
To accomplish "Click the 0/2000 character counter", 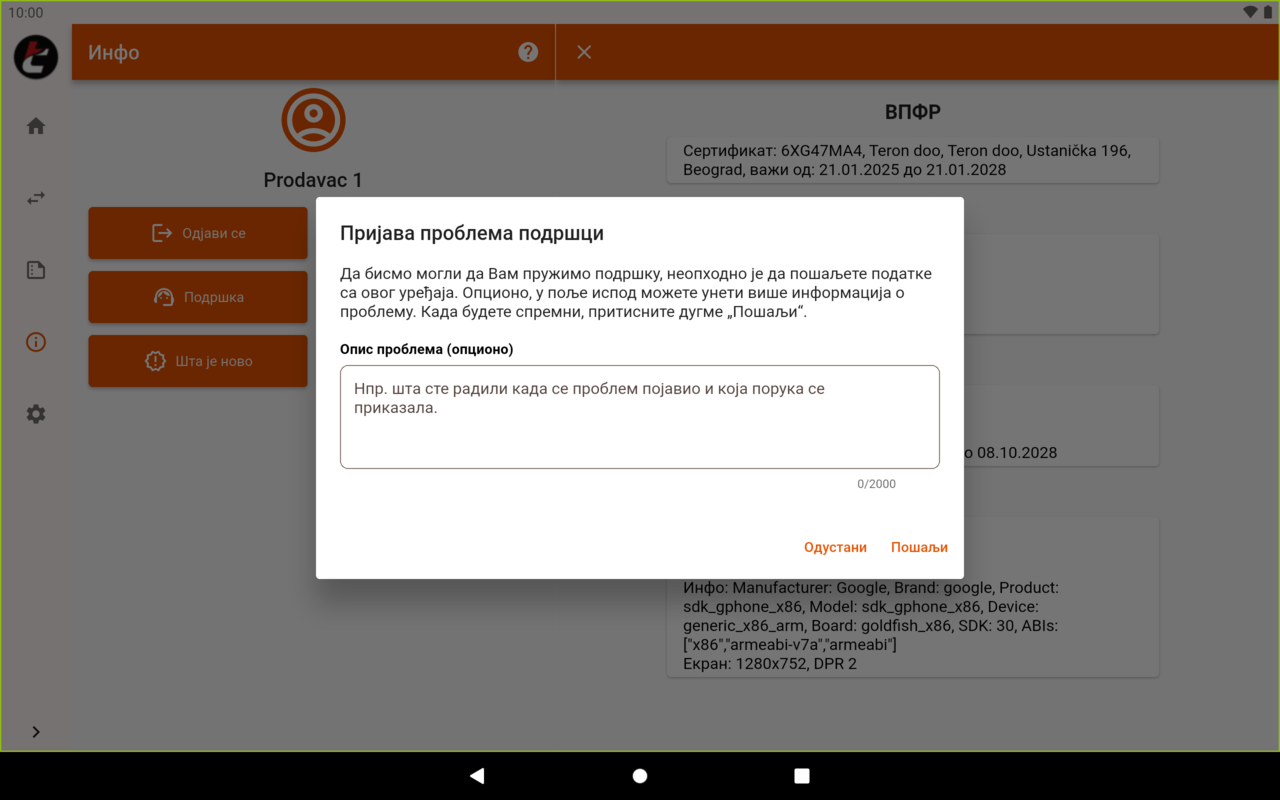I will [x=876, y=484].
